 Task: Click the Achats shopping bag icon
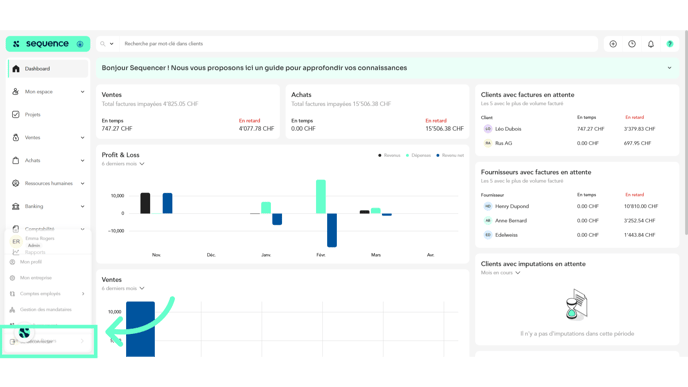click(x=16, y=161)
